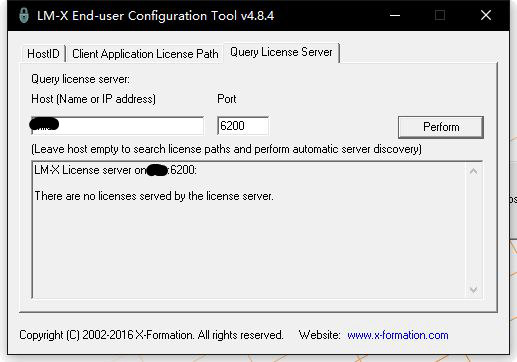This screenshot has width=517, height=362.
Task: Minimize the LM-X Configuration Tool window
Action: pos(395,15)
